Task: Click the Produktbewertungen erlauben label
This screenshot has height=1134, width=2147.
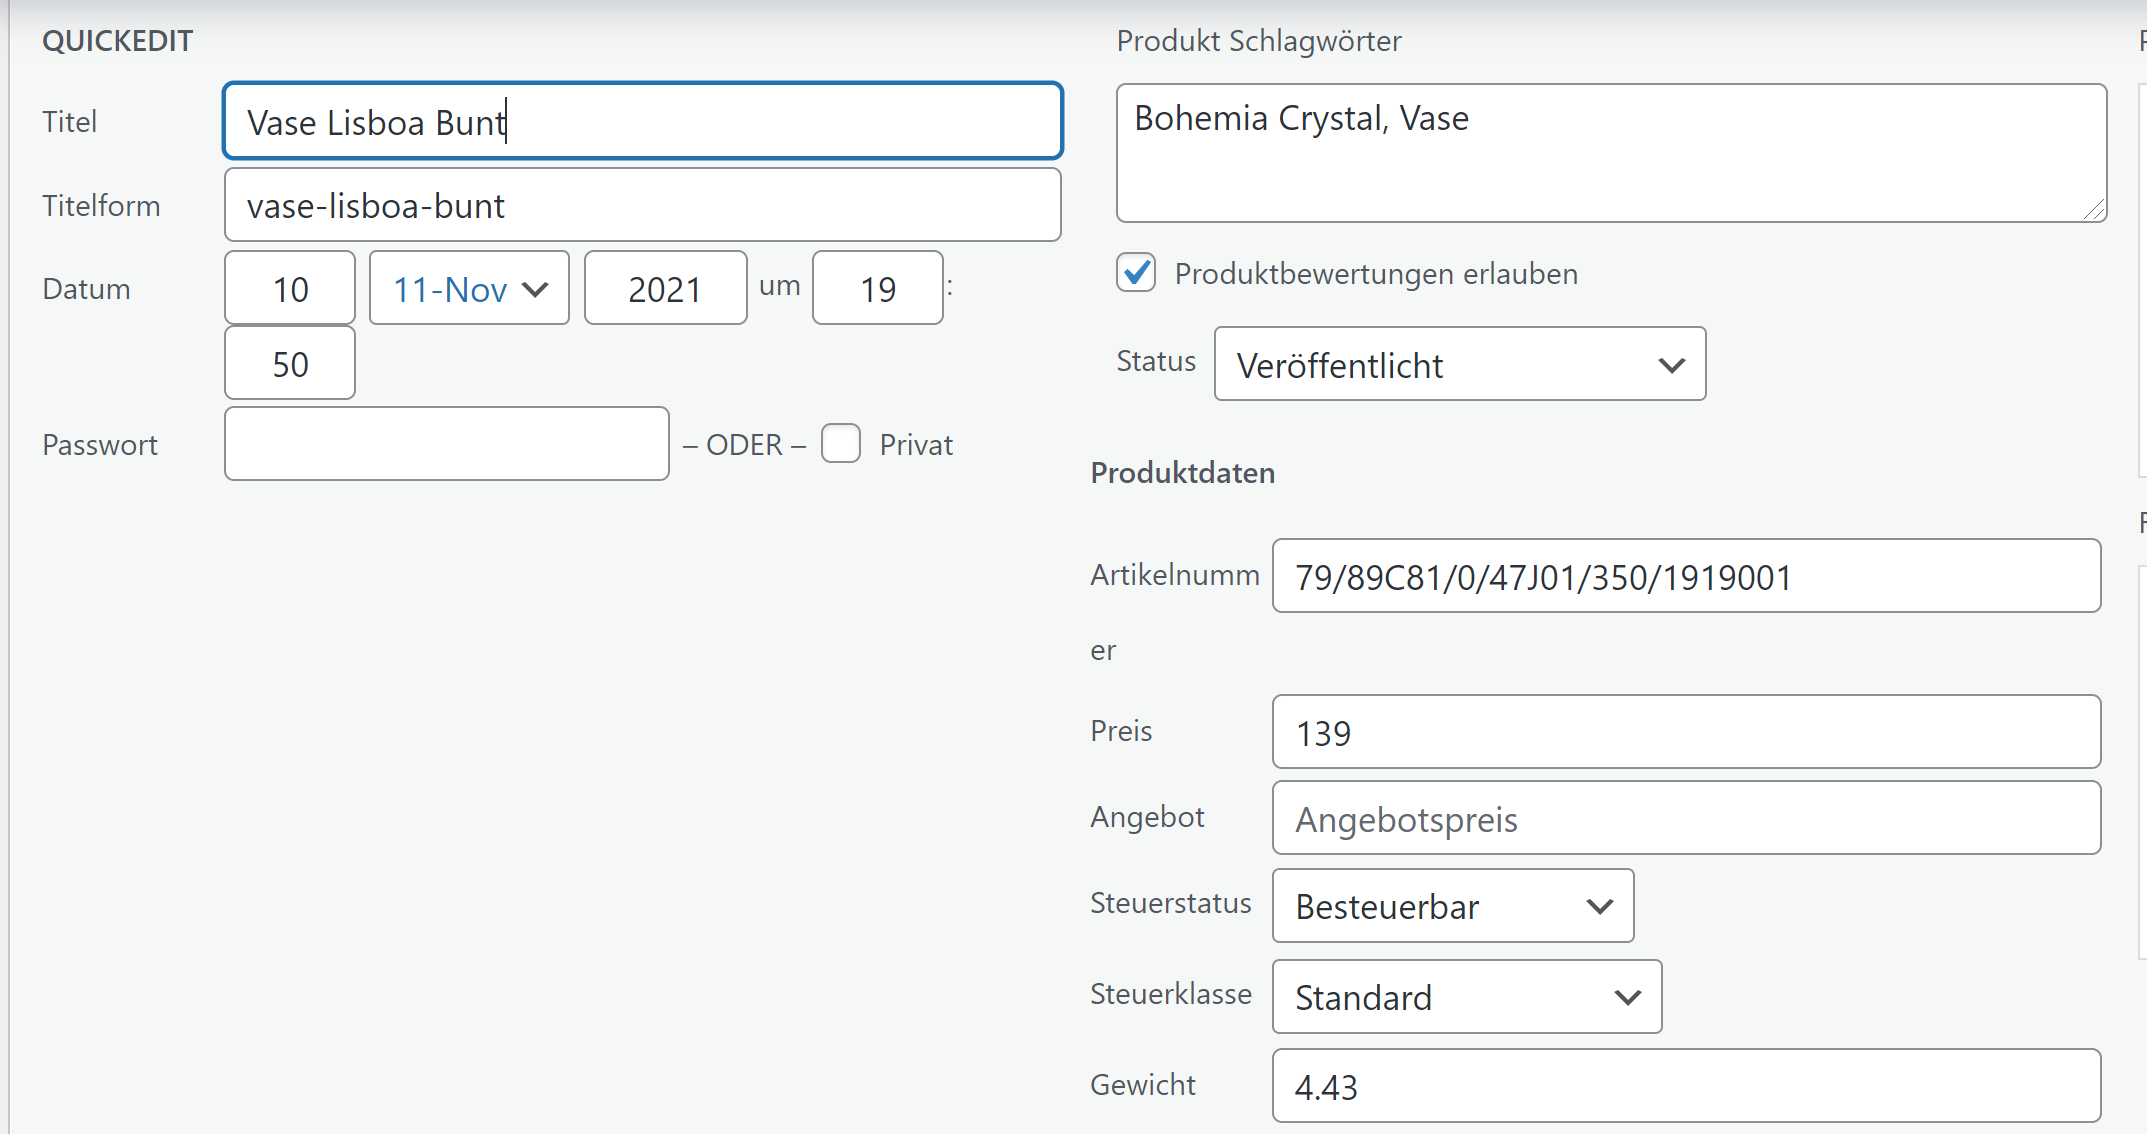Action: tap(1376, 273)
